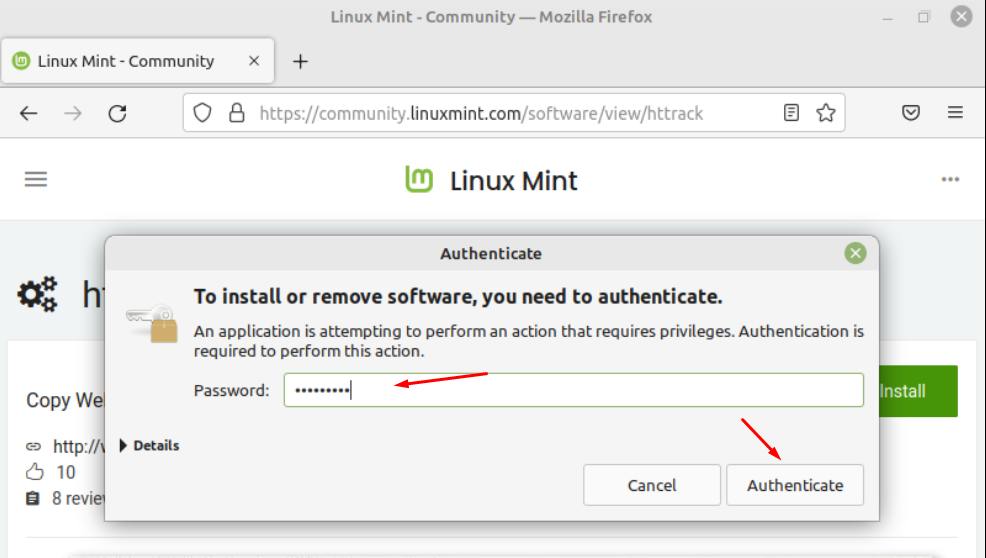Open the three-dots options on the page
This screenshot has height=558, width=986.
pyautogui.click(x=950, y=179)
